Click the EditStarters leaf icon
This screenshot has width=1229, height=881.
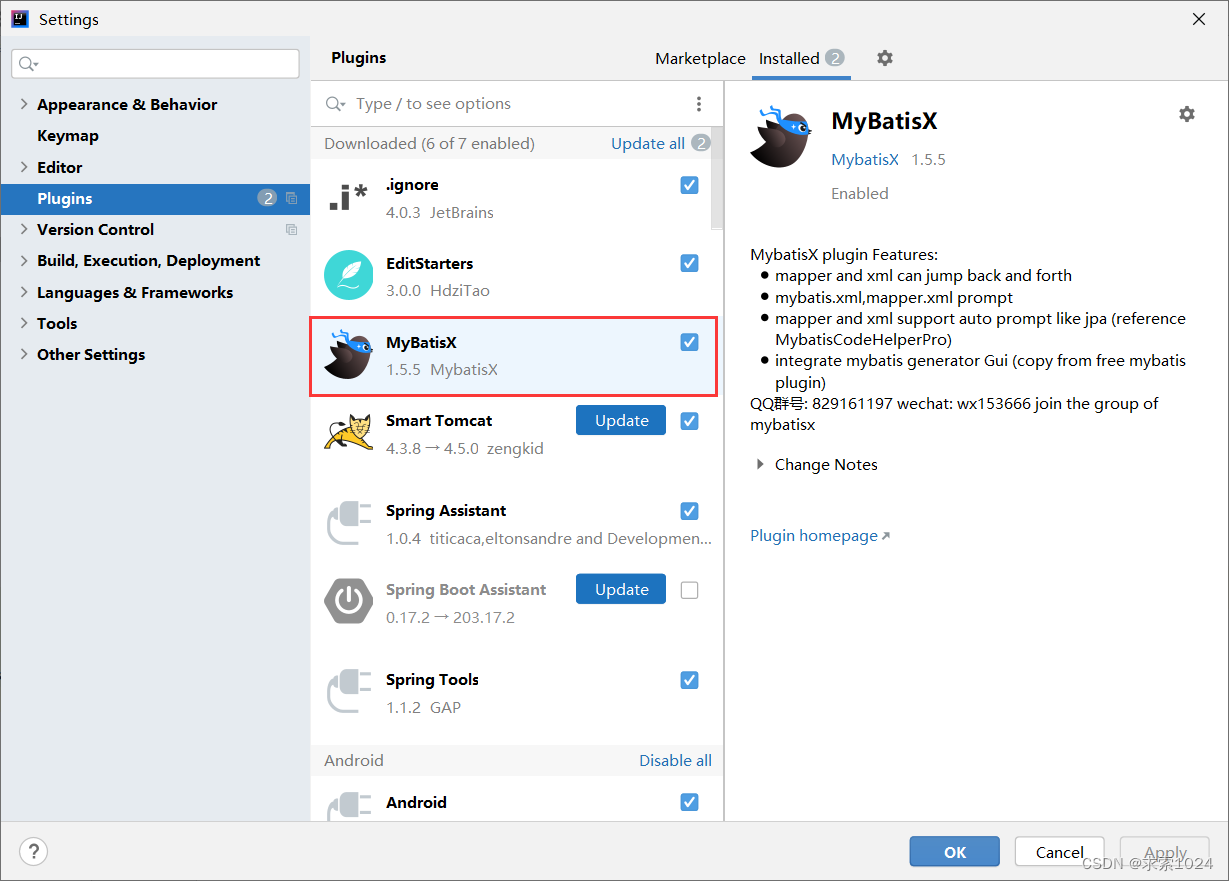pos(348,275)
